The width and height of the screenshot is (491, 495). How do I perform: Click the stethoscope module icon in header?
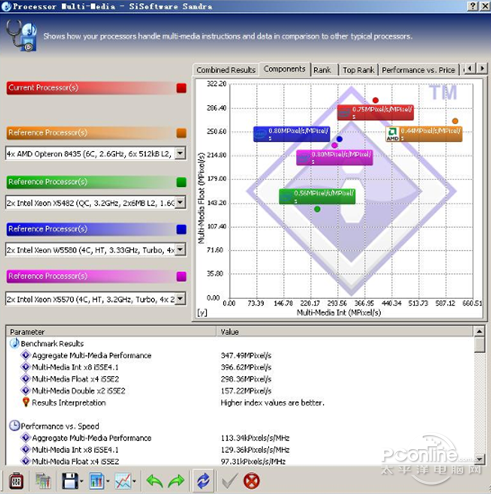click(21, 36)
